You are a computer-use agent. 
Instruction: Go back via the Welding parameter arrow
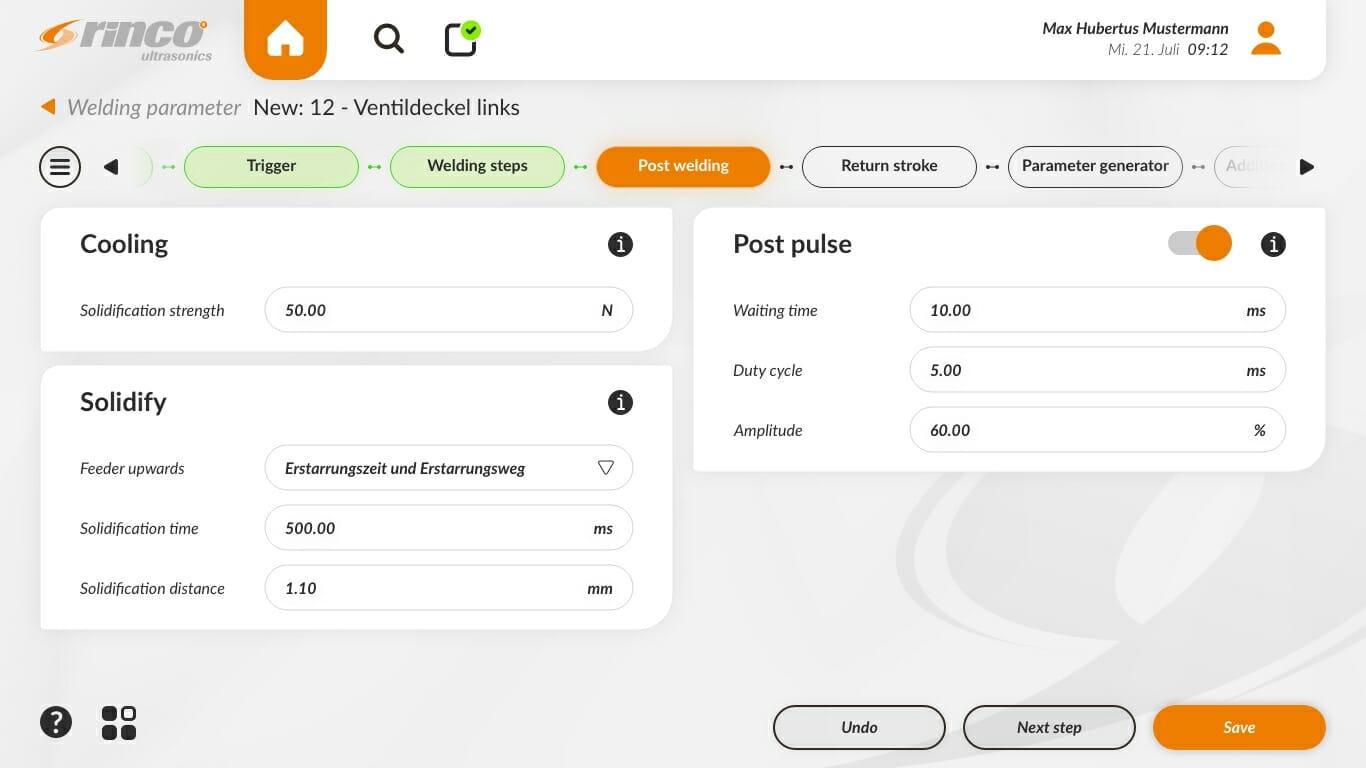pyautogui.click(x=48, y=107)
